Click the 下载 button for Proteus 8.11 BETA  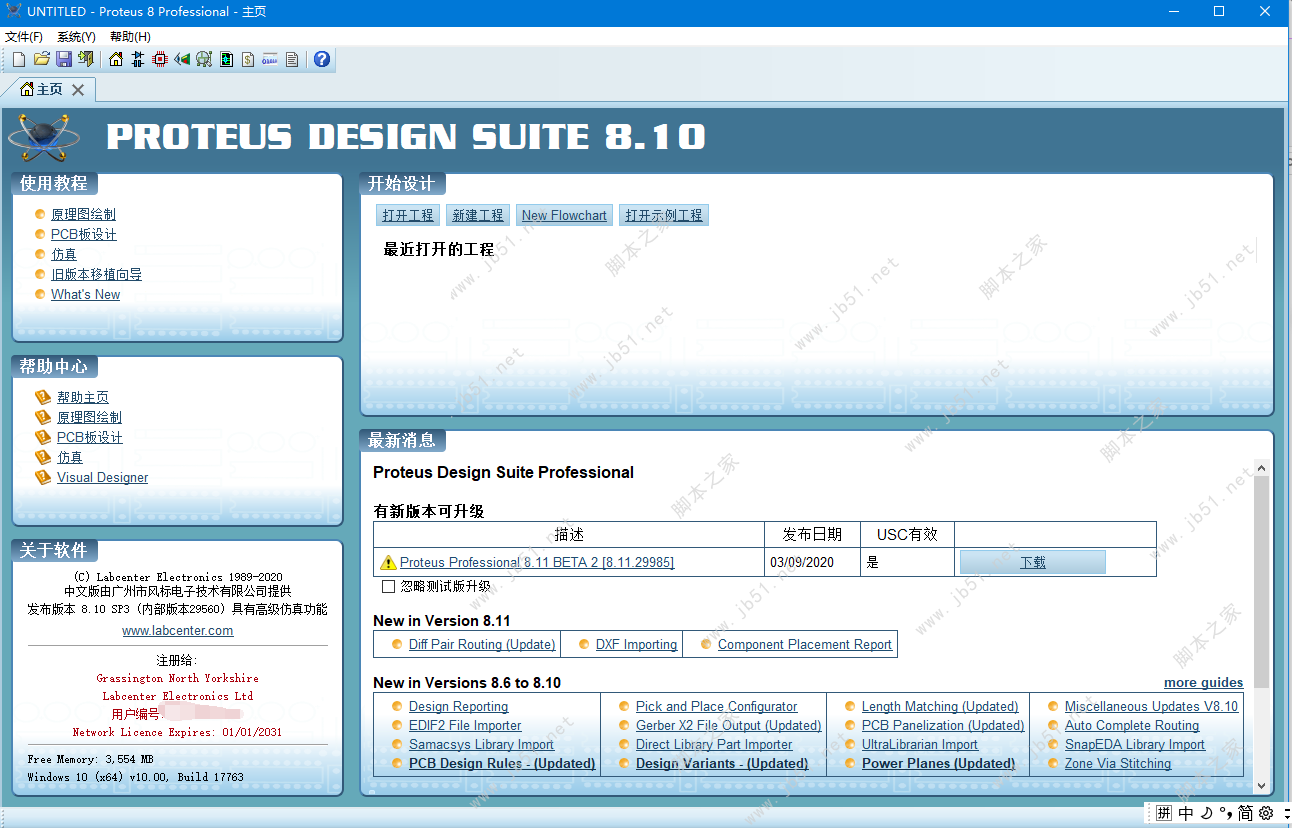[1032, 561]
